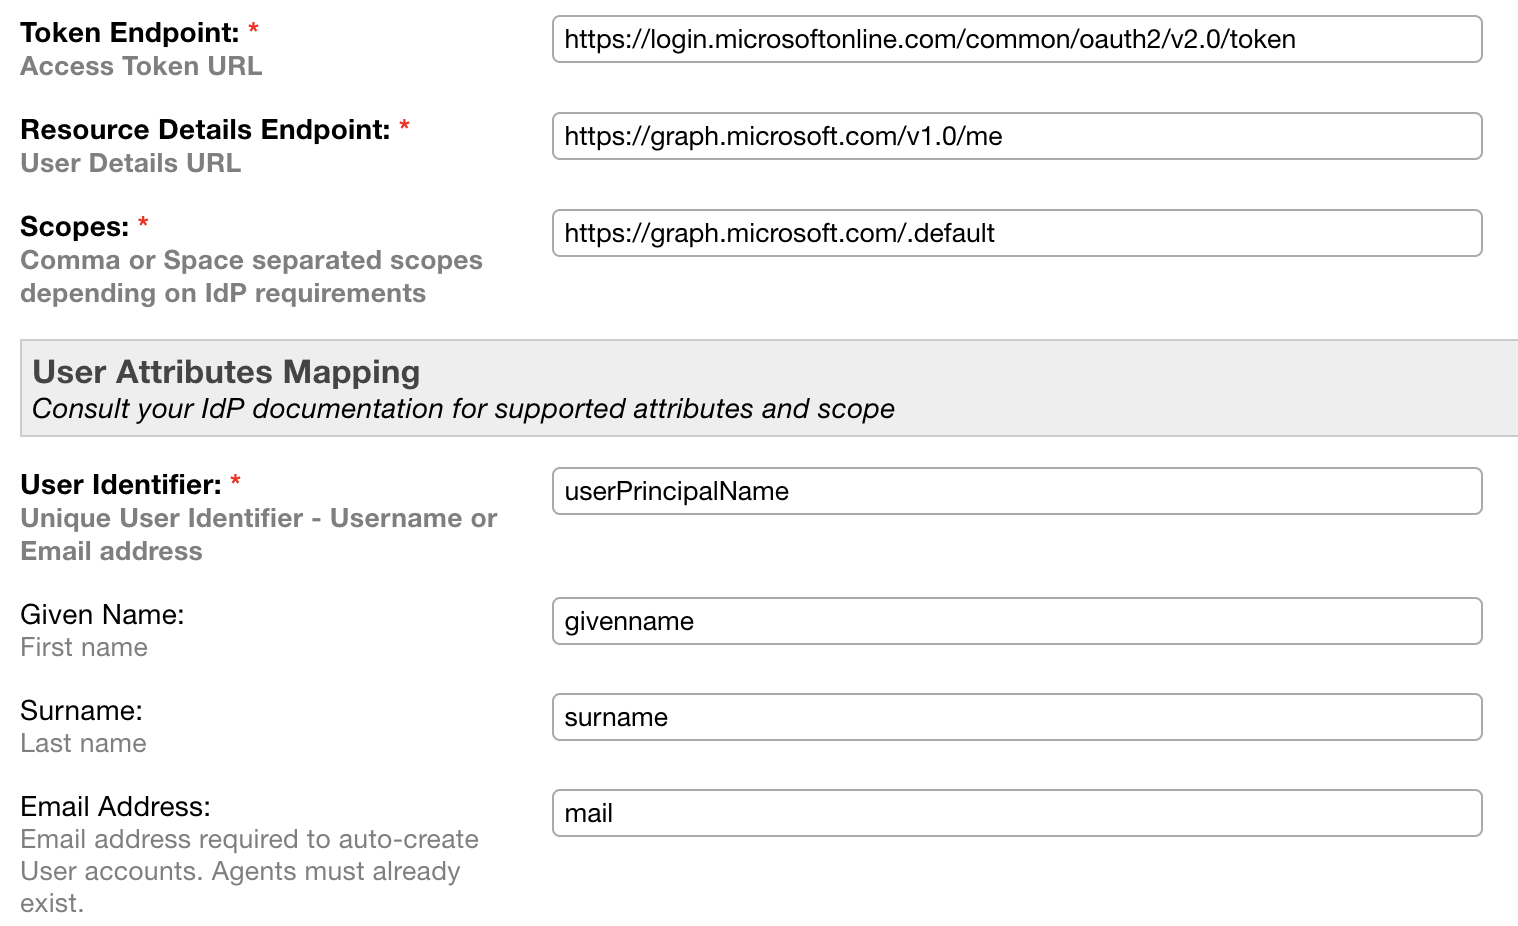Click the User Identifier required asterisk
Viewport: 1518px width, 926px height.
point(234,479)
